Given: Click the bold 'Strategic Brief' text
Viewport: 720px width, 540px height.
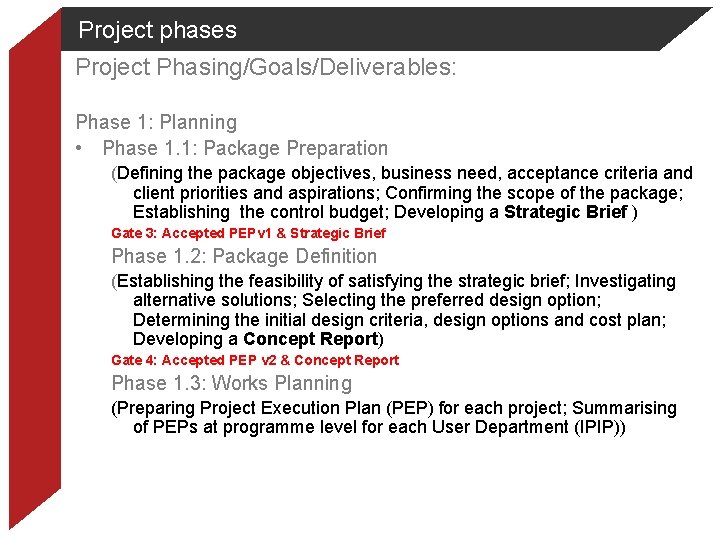Looking at the screenshot, I should coord(565,212).
